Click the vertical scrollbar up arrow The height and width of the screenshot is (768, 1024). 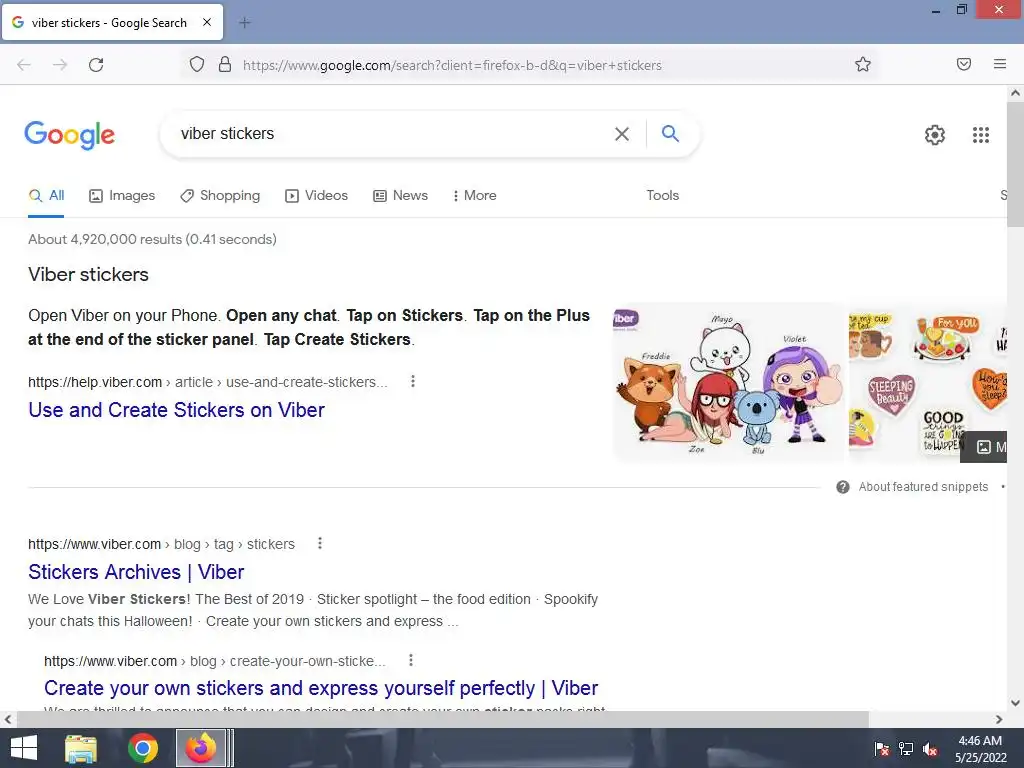point(1015,93)
